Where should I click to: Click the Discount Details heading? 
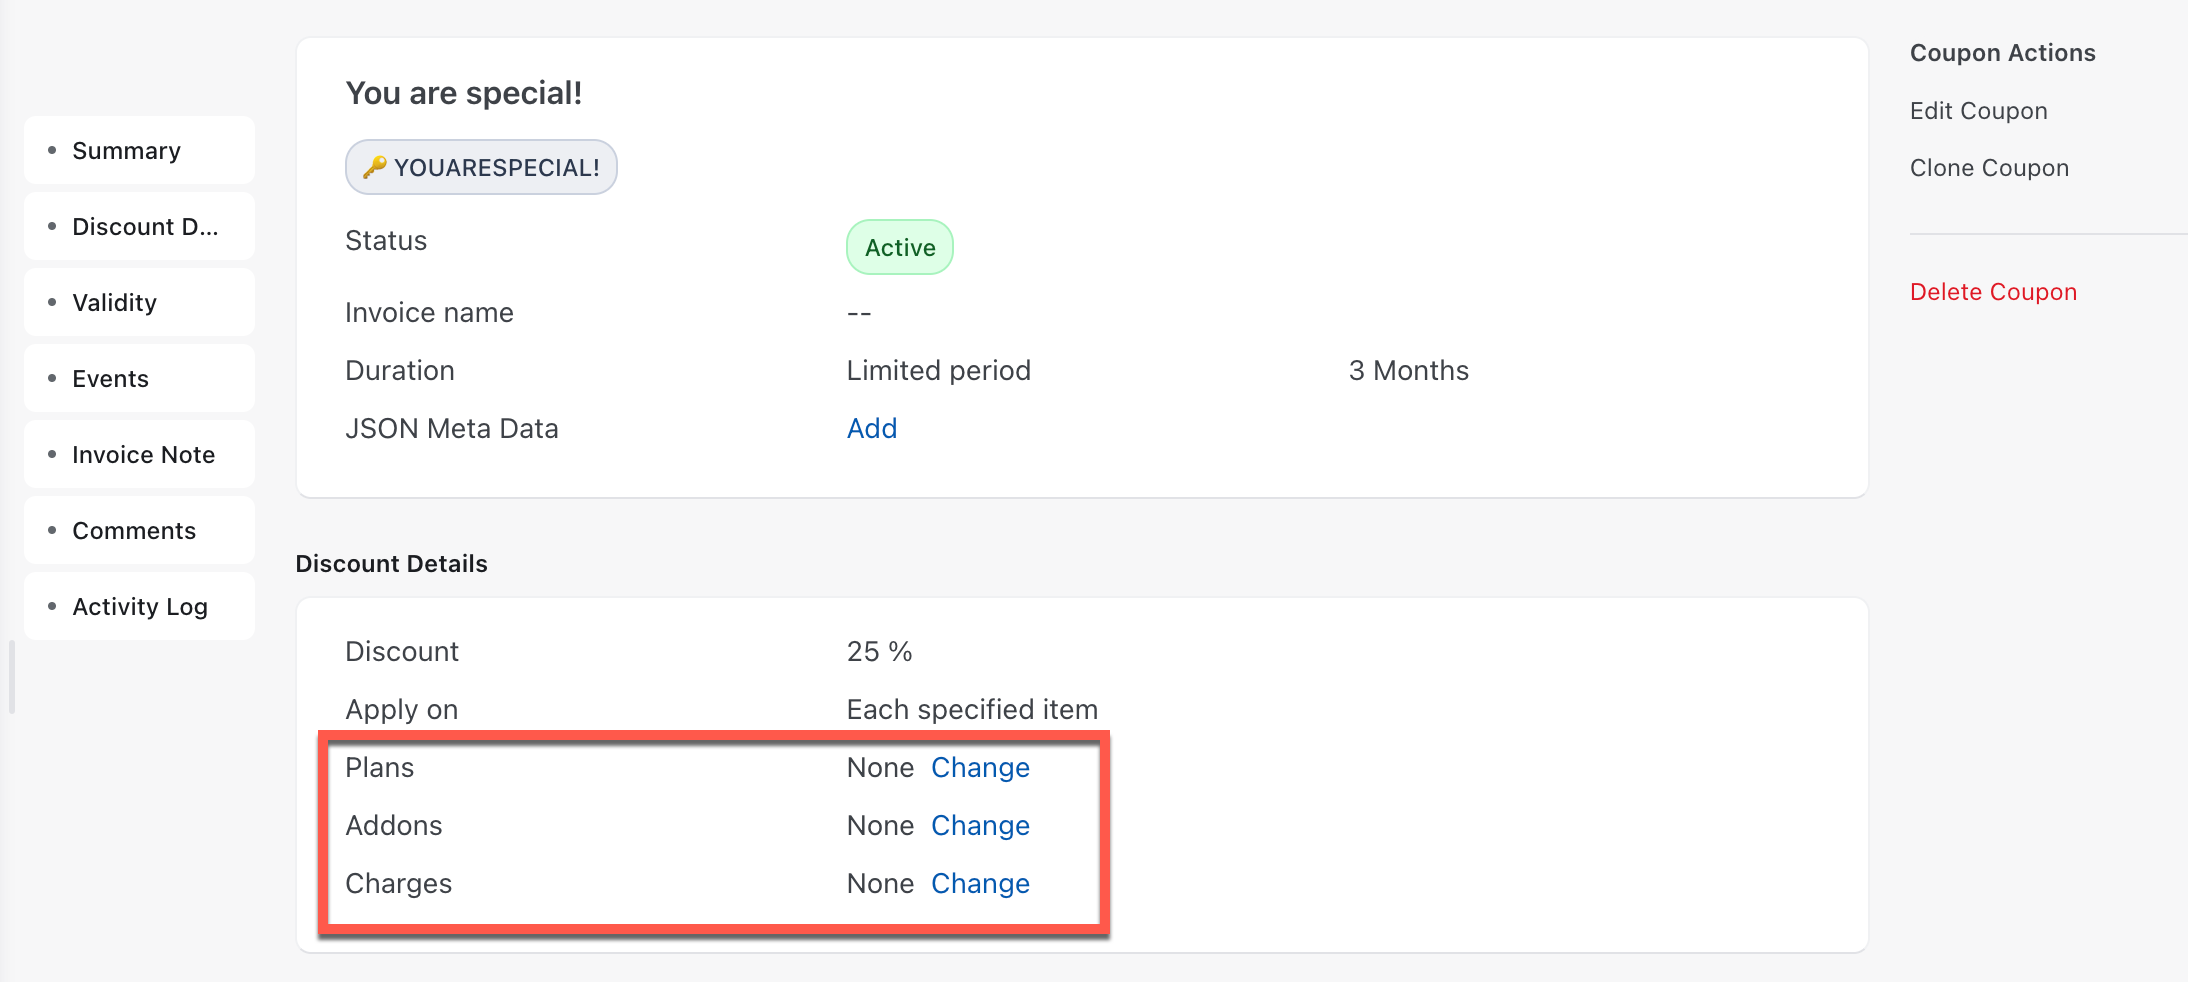click(x=391, y=564)
